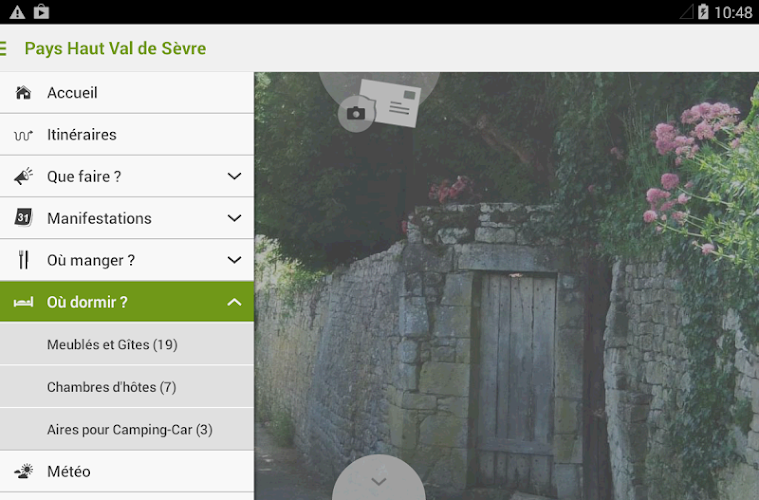This screenshot has width=759, height=500.
Task: Click the Où manger fork and knife icon
Action: (23, 259)
